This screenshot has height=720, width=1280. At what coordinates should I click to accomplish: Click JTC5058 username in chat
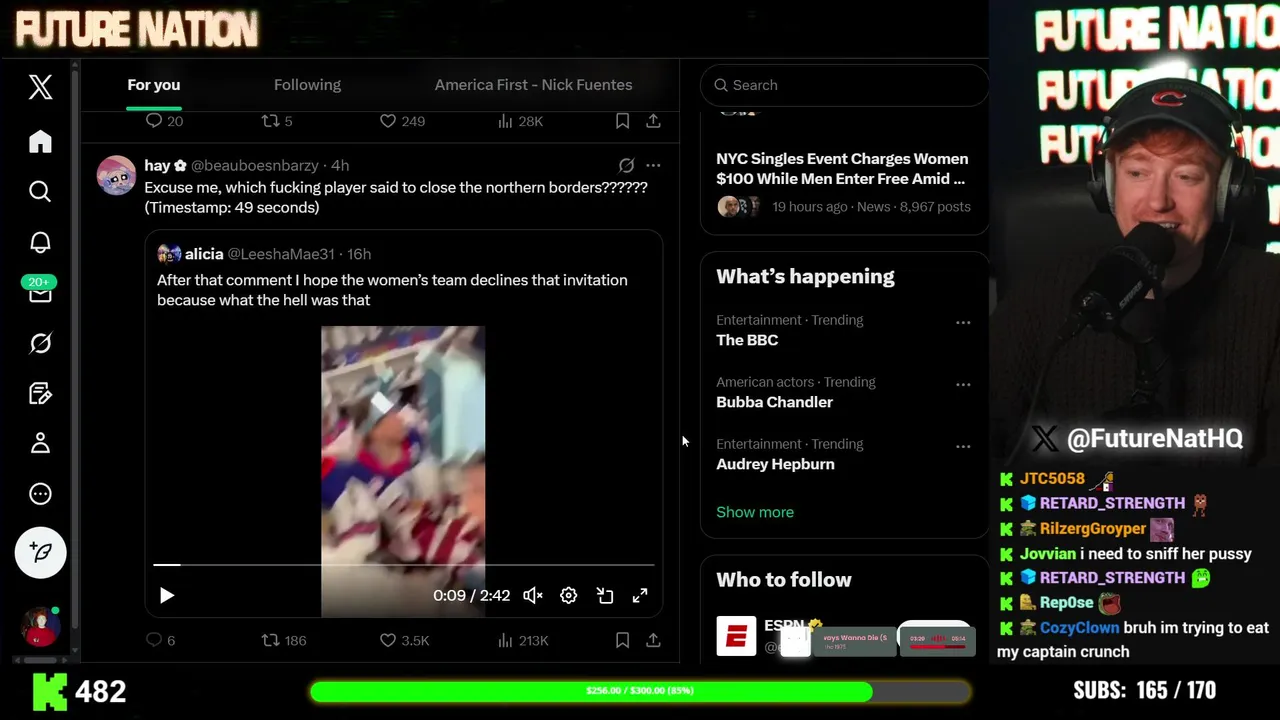[x=1052, y=479]
